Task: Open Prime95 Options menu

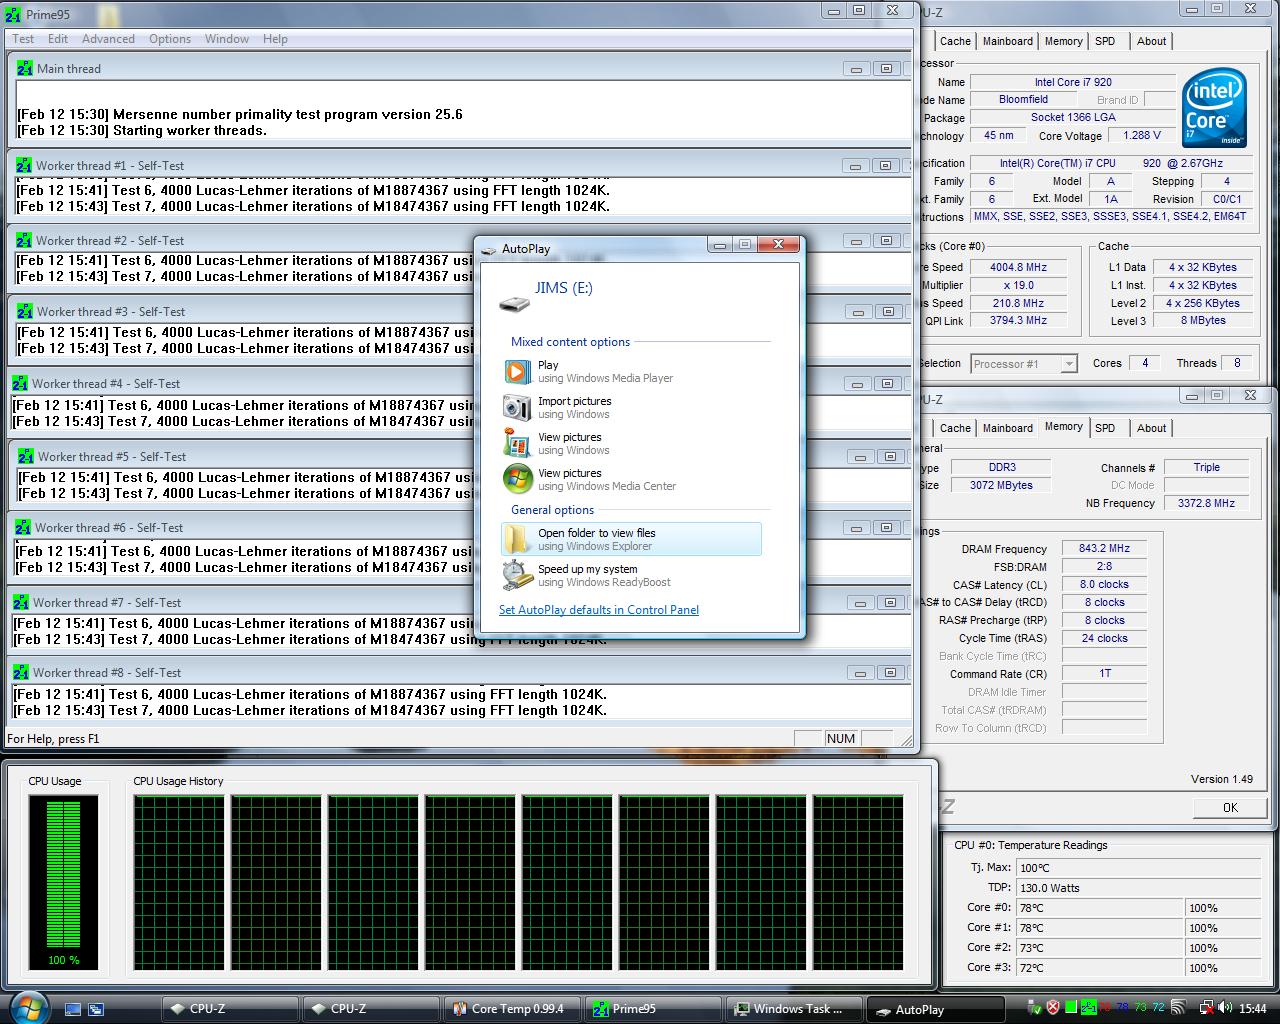Action: pos(170,39)
